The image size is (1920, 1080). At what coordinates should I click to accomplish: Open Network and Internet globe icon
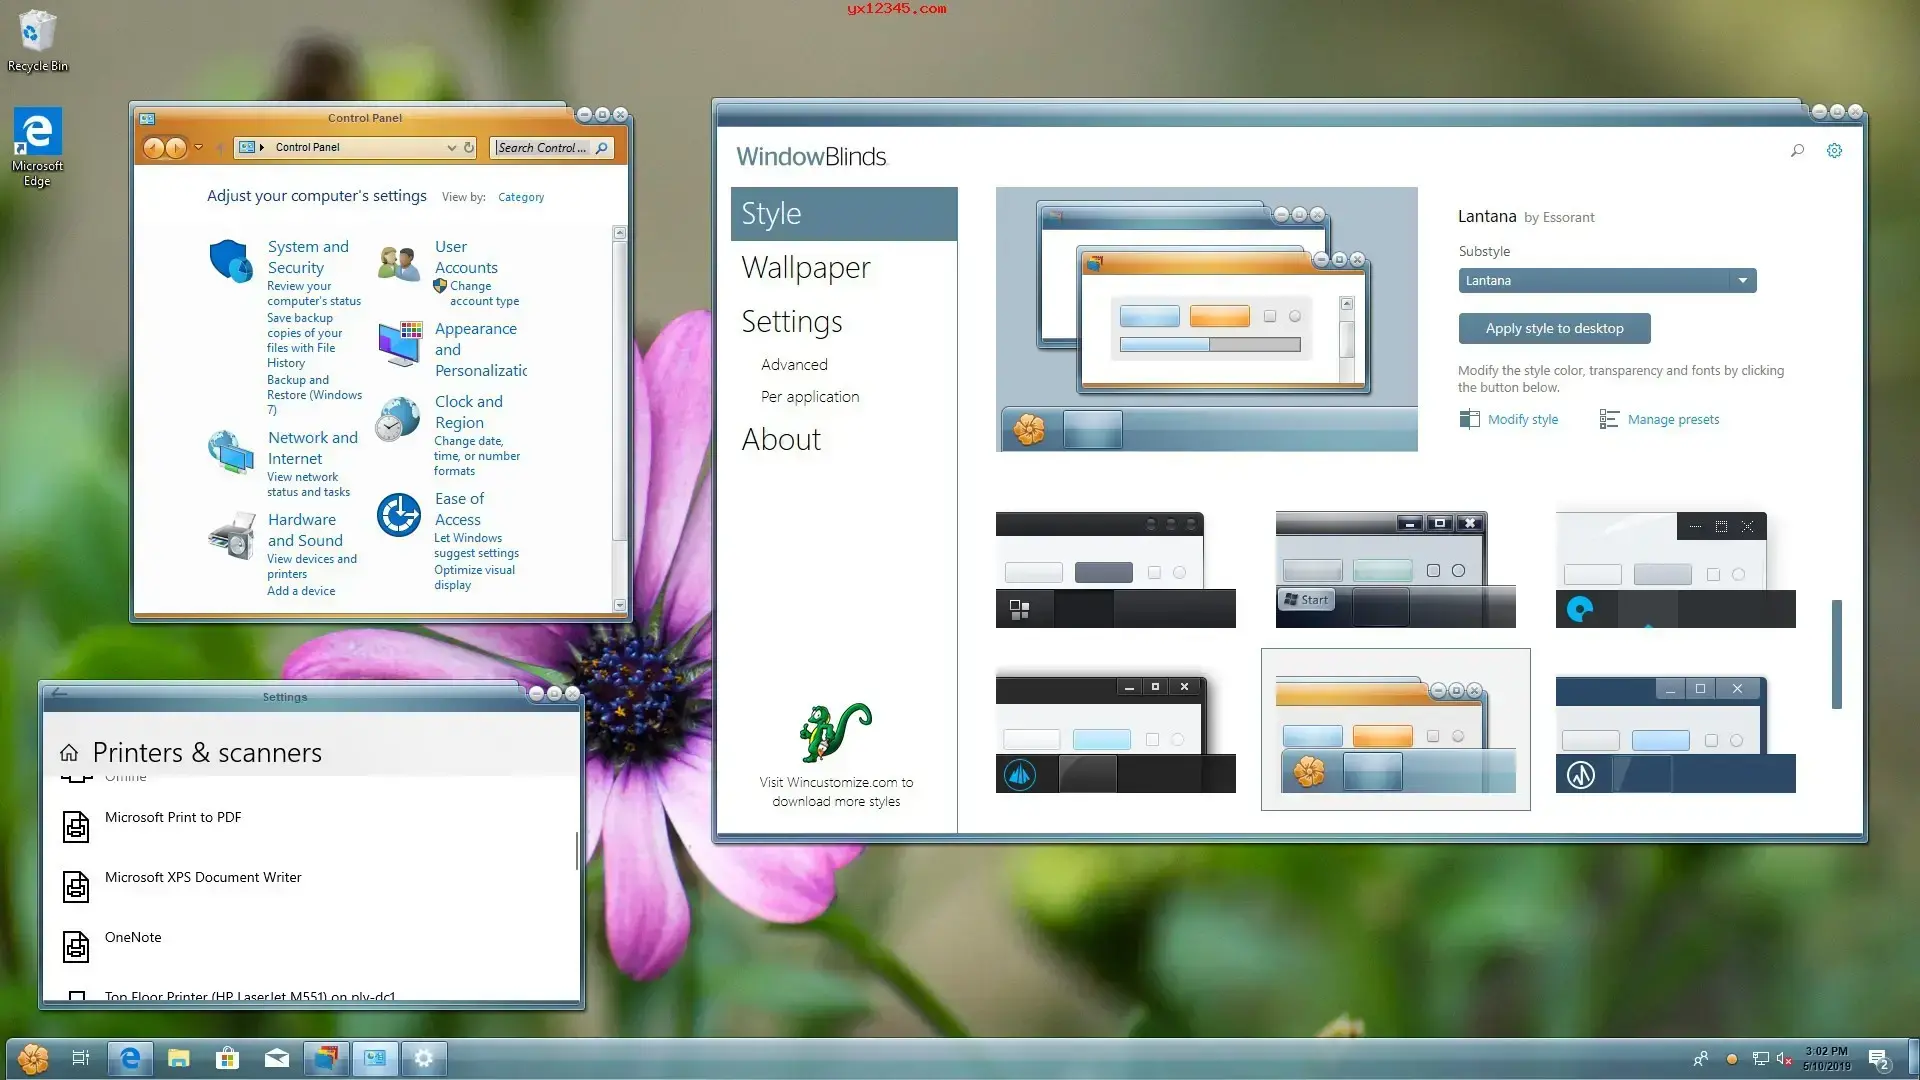coord(231,451)
